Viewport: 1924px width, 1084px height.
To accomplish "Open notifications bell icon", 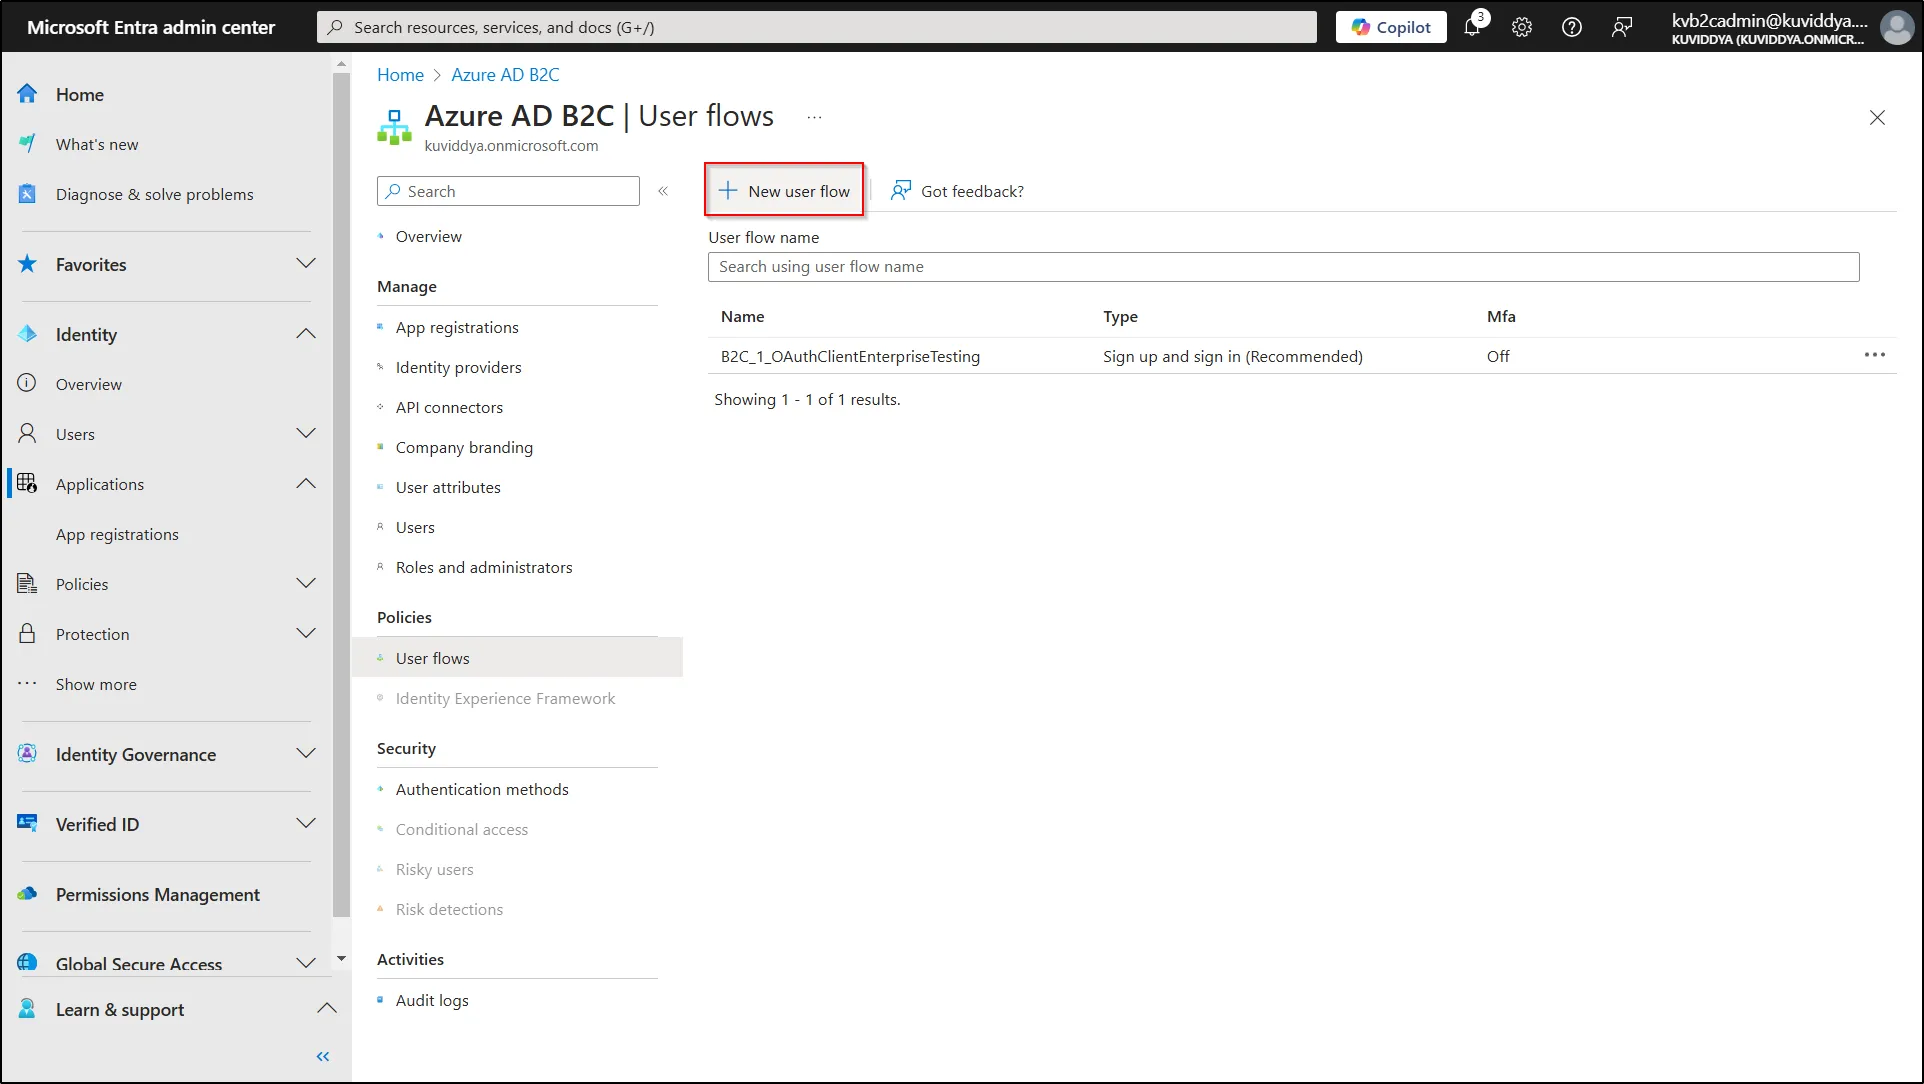I will click(x=1472, y=27).
